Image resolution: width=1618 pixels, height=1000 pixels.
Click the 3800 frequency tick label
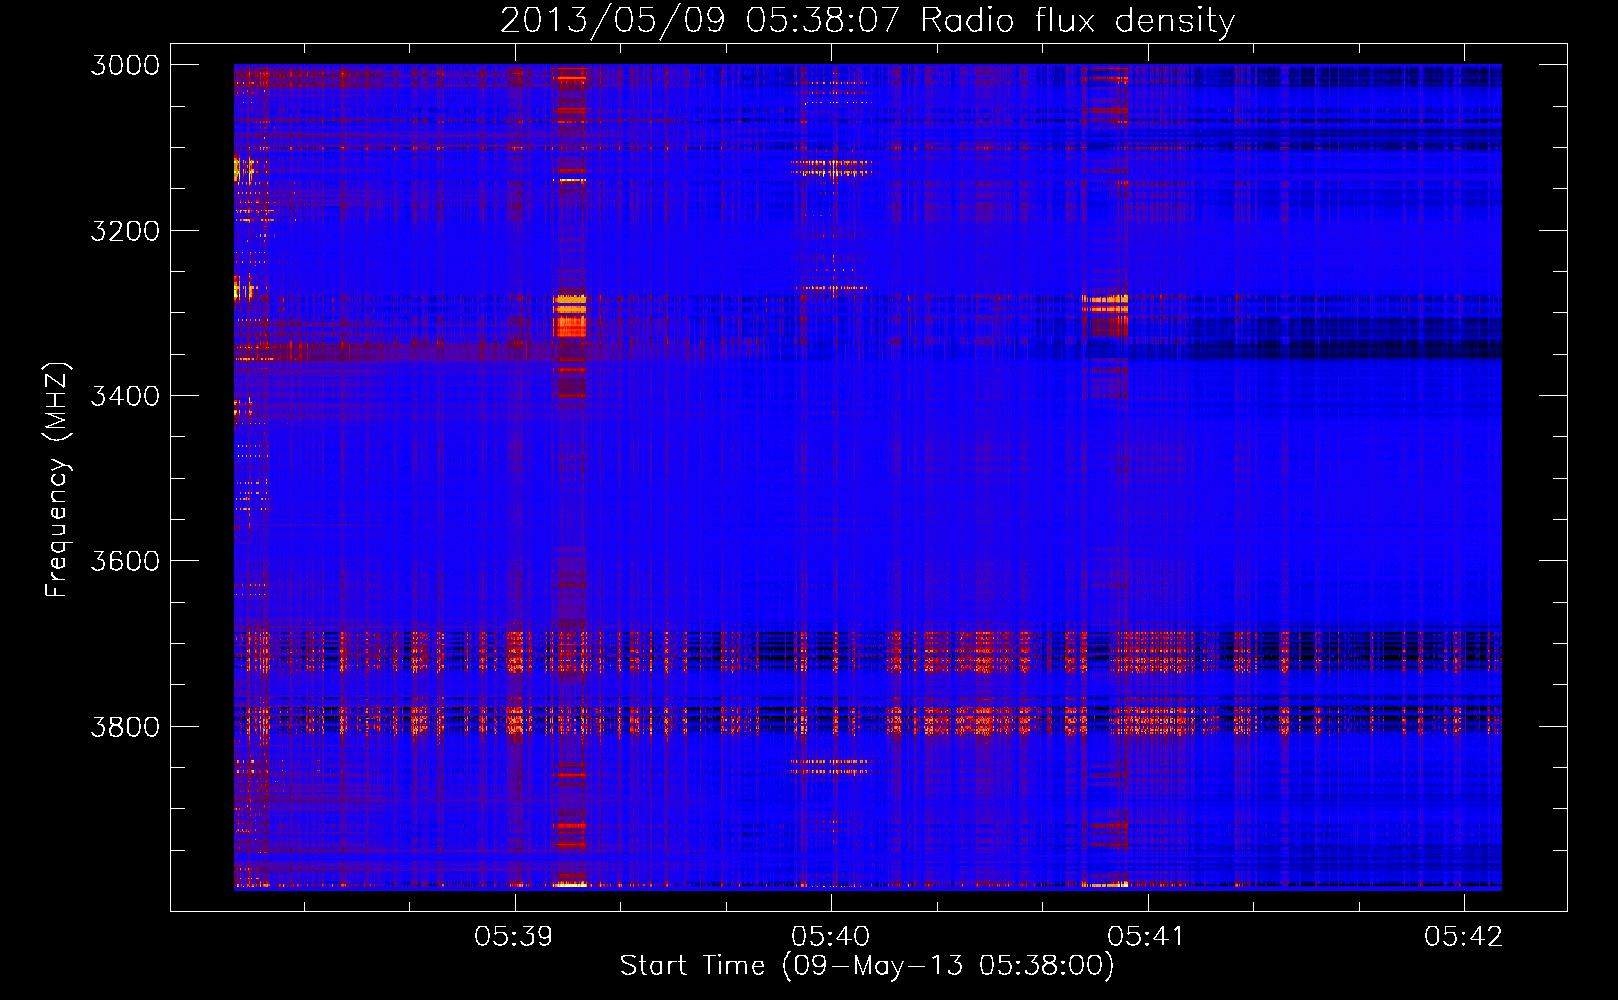(125, 726)
